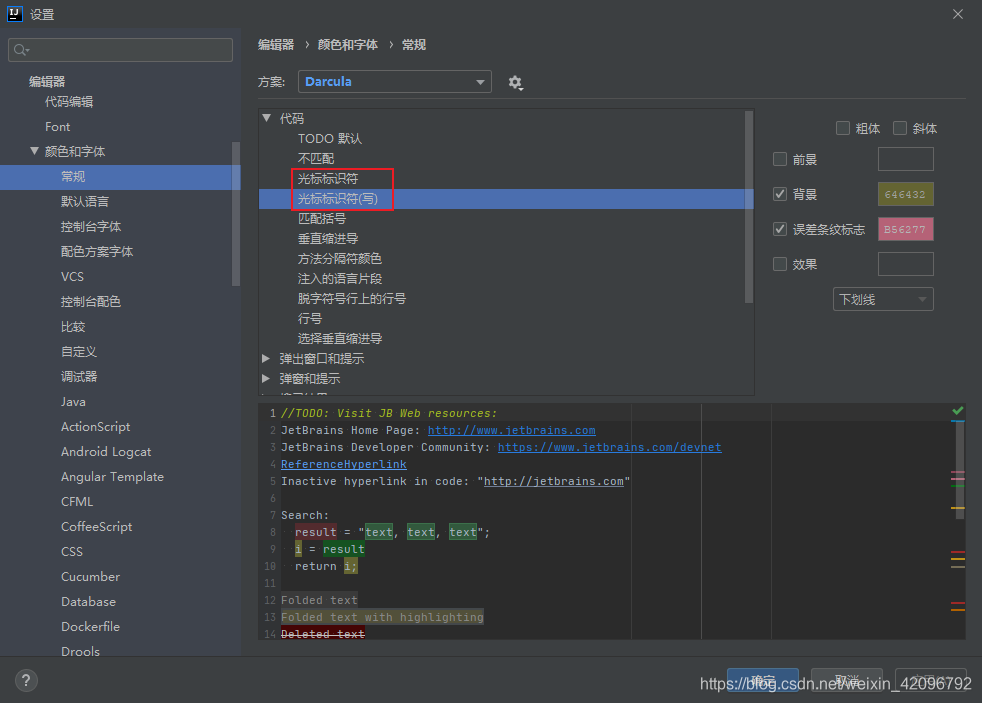Screen dimensions: 982x703
Task: Open the Darcula scheme dropdown
Action: point(395,81)
